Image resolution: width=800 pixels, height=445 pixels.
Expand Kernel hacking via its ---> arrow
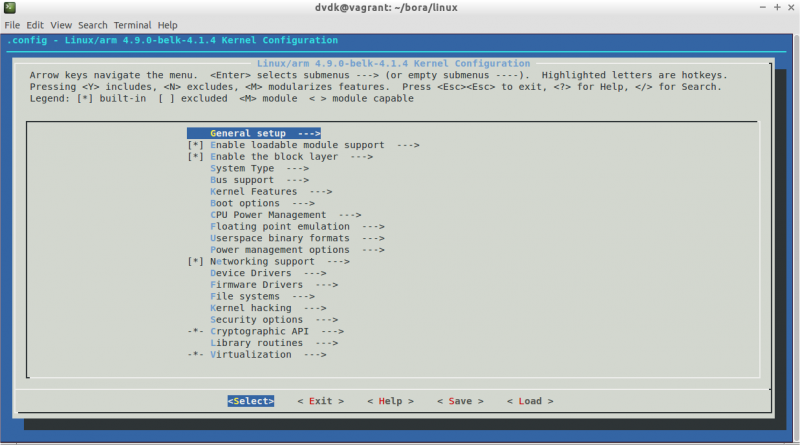315,308
